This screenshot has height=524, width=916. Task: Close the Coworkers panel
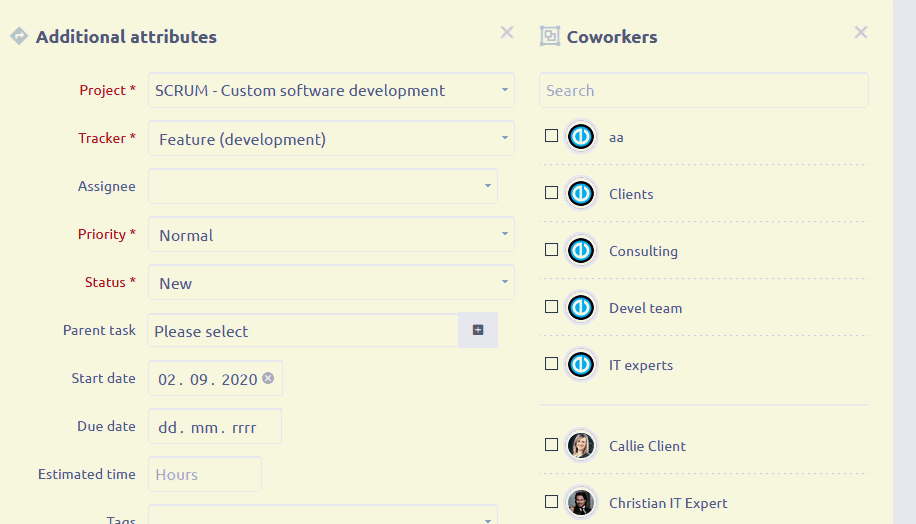[861, 33]
